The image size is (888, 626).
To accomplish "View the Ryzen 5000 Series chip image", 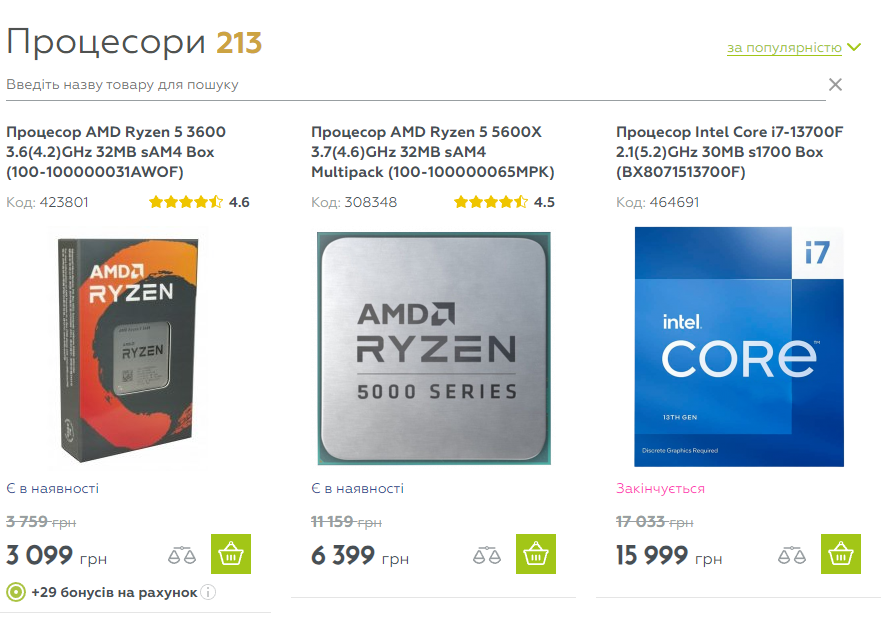I will coord(434,348).
